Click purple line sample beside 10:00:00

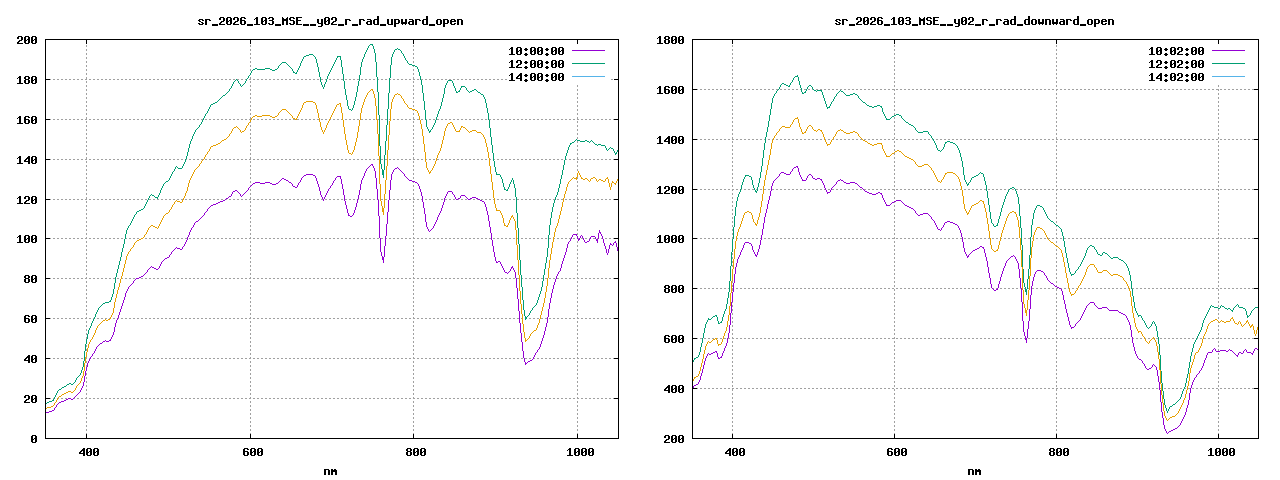point(590,50)
